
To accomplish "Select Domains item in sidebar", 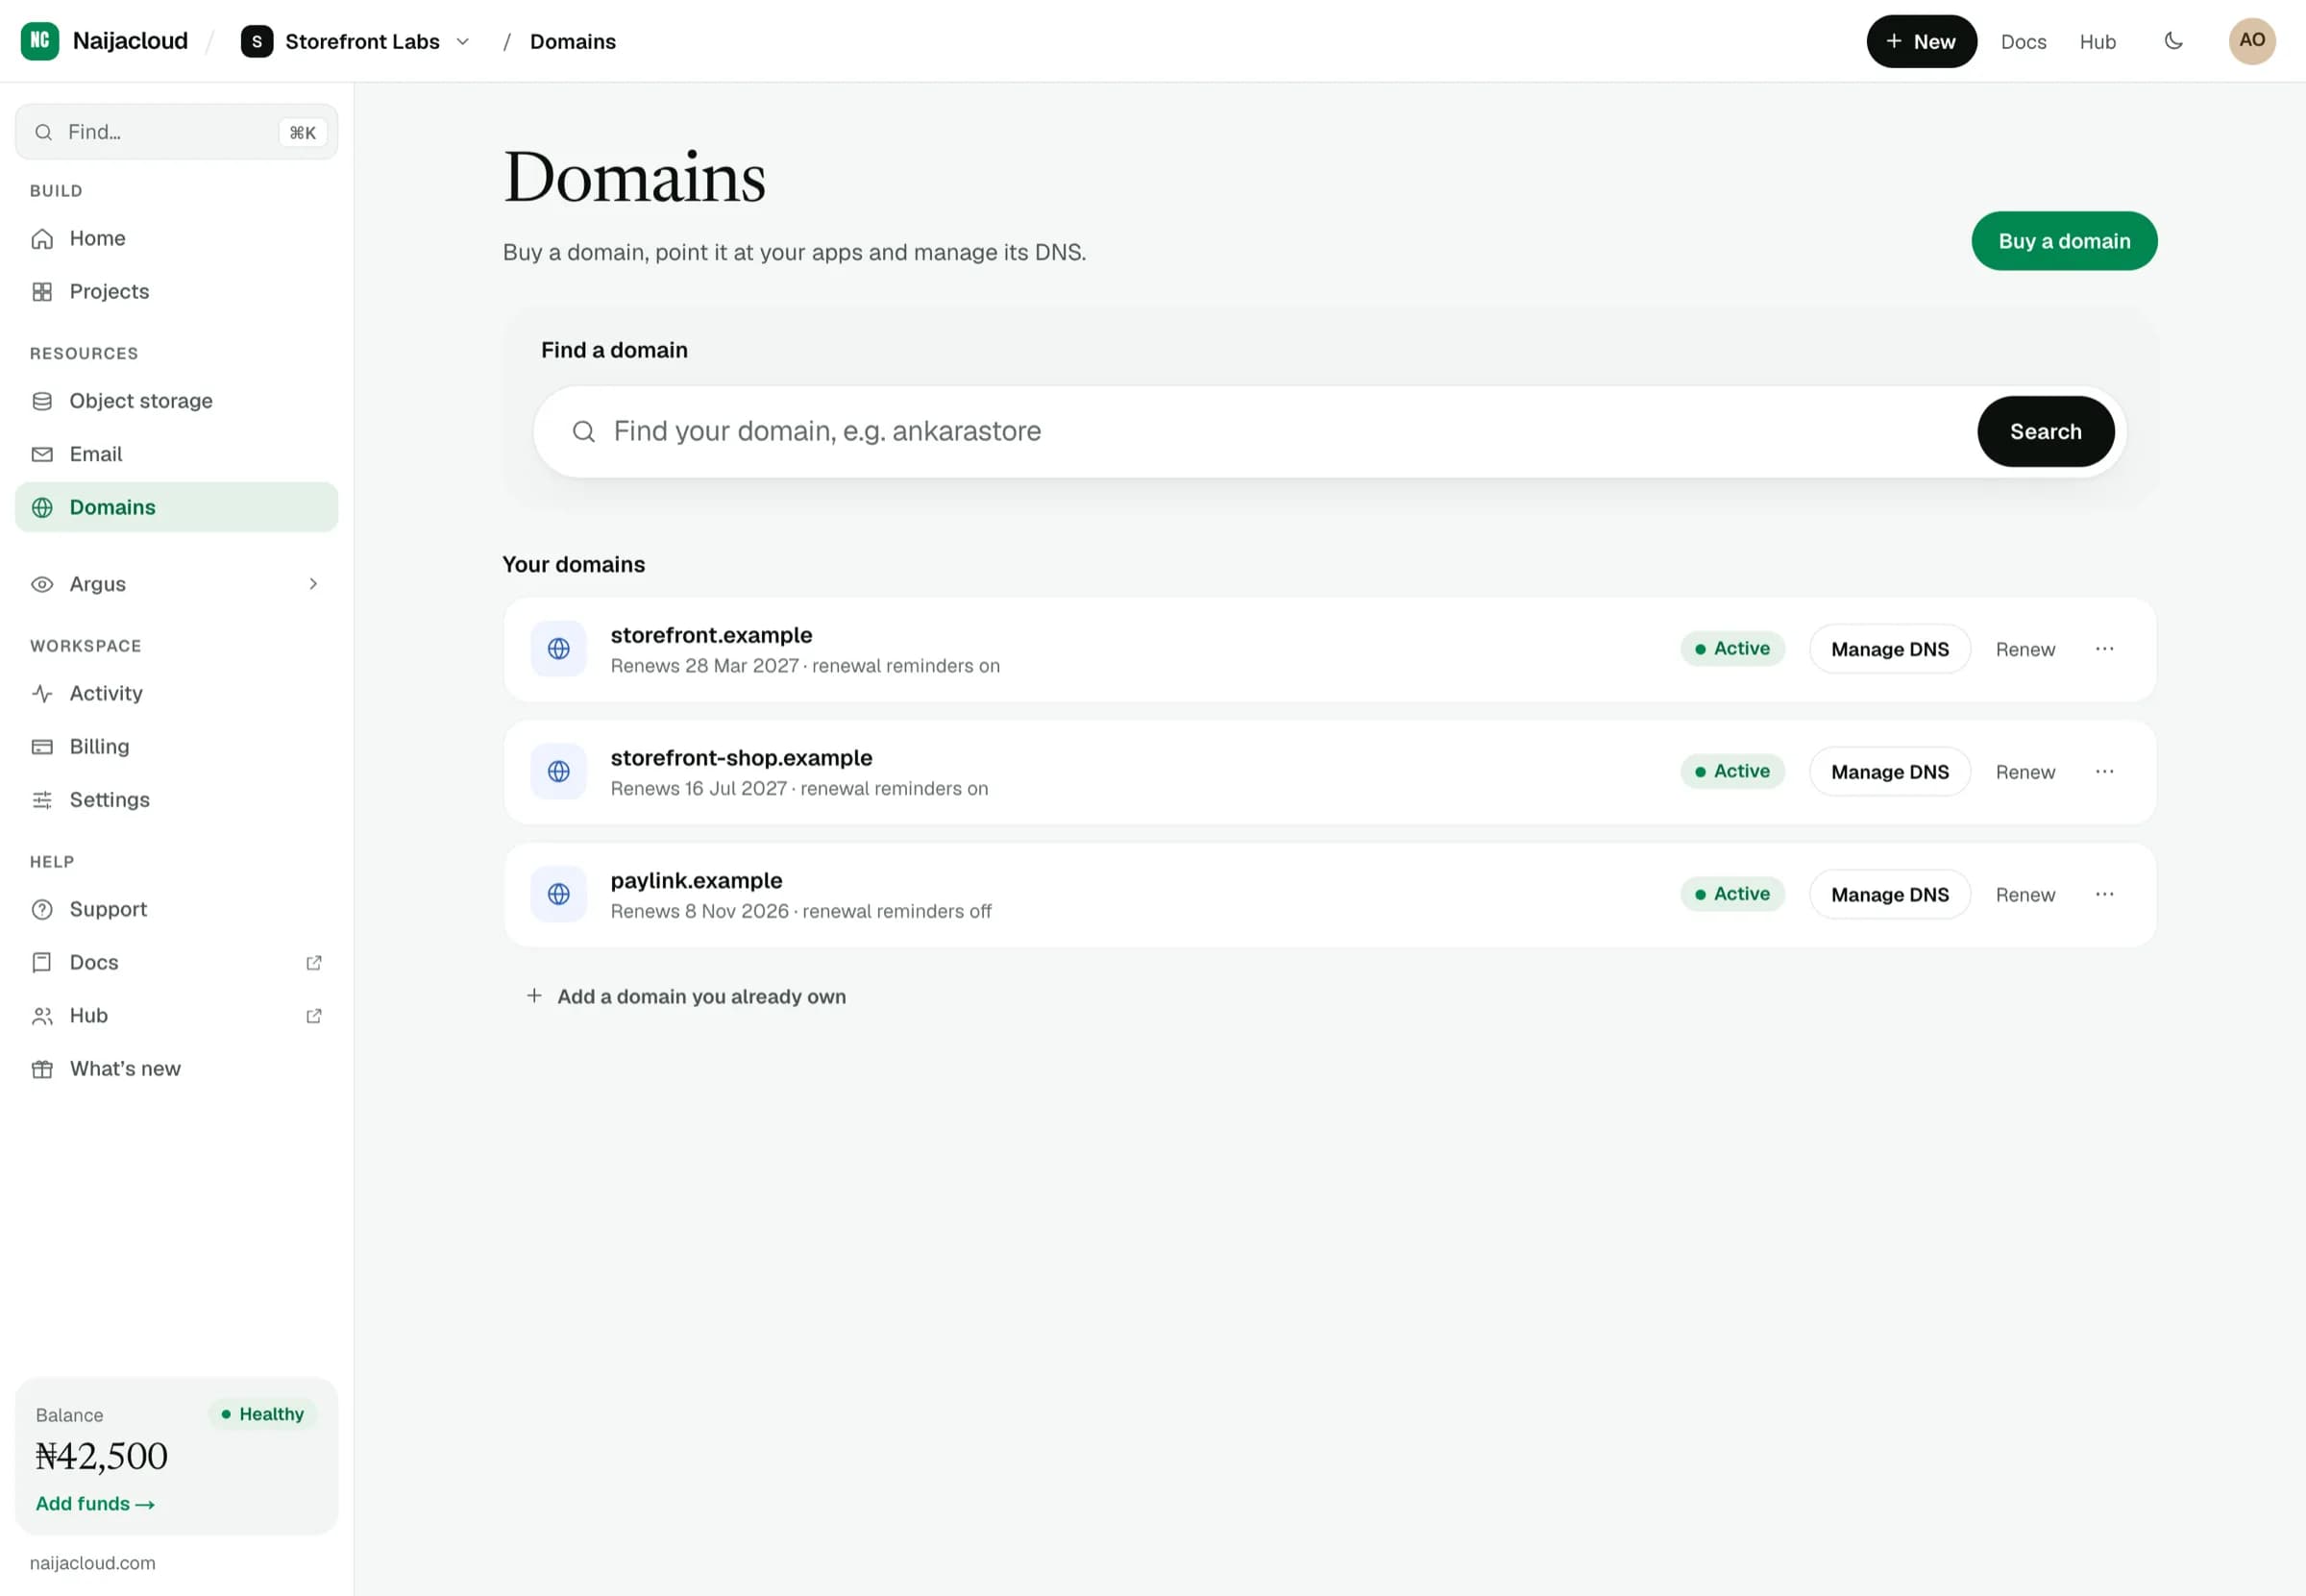I will 177,507.
